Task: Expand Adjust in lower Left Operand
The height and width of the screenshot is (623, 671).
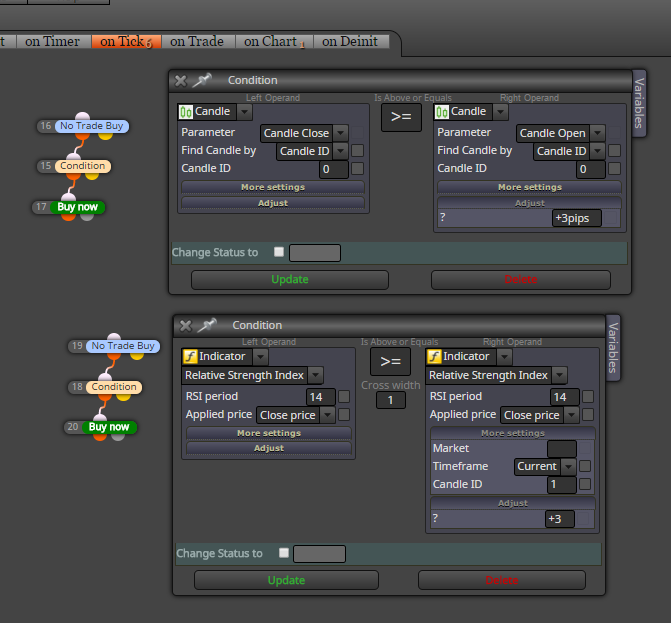Action: pos(269,448)
